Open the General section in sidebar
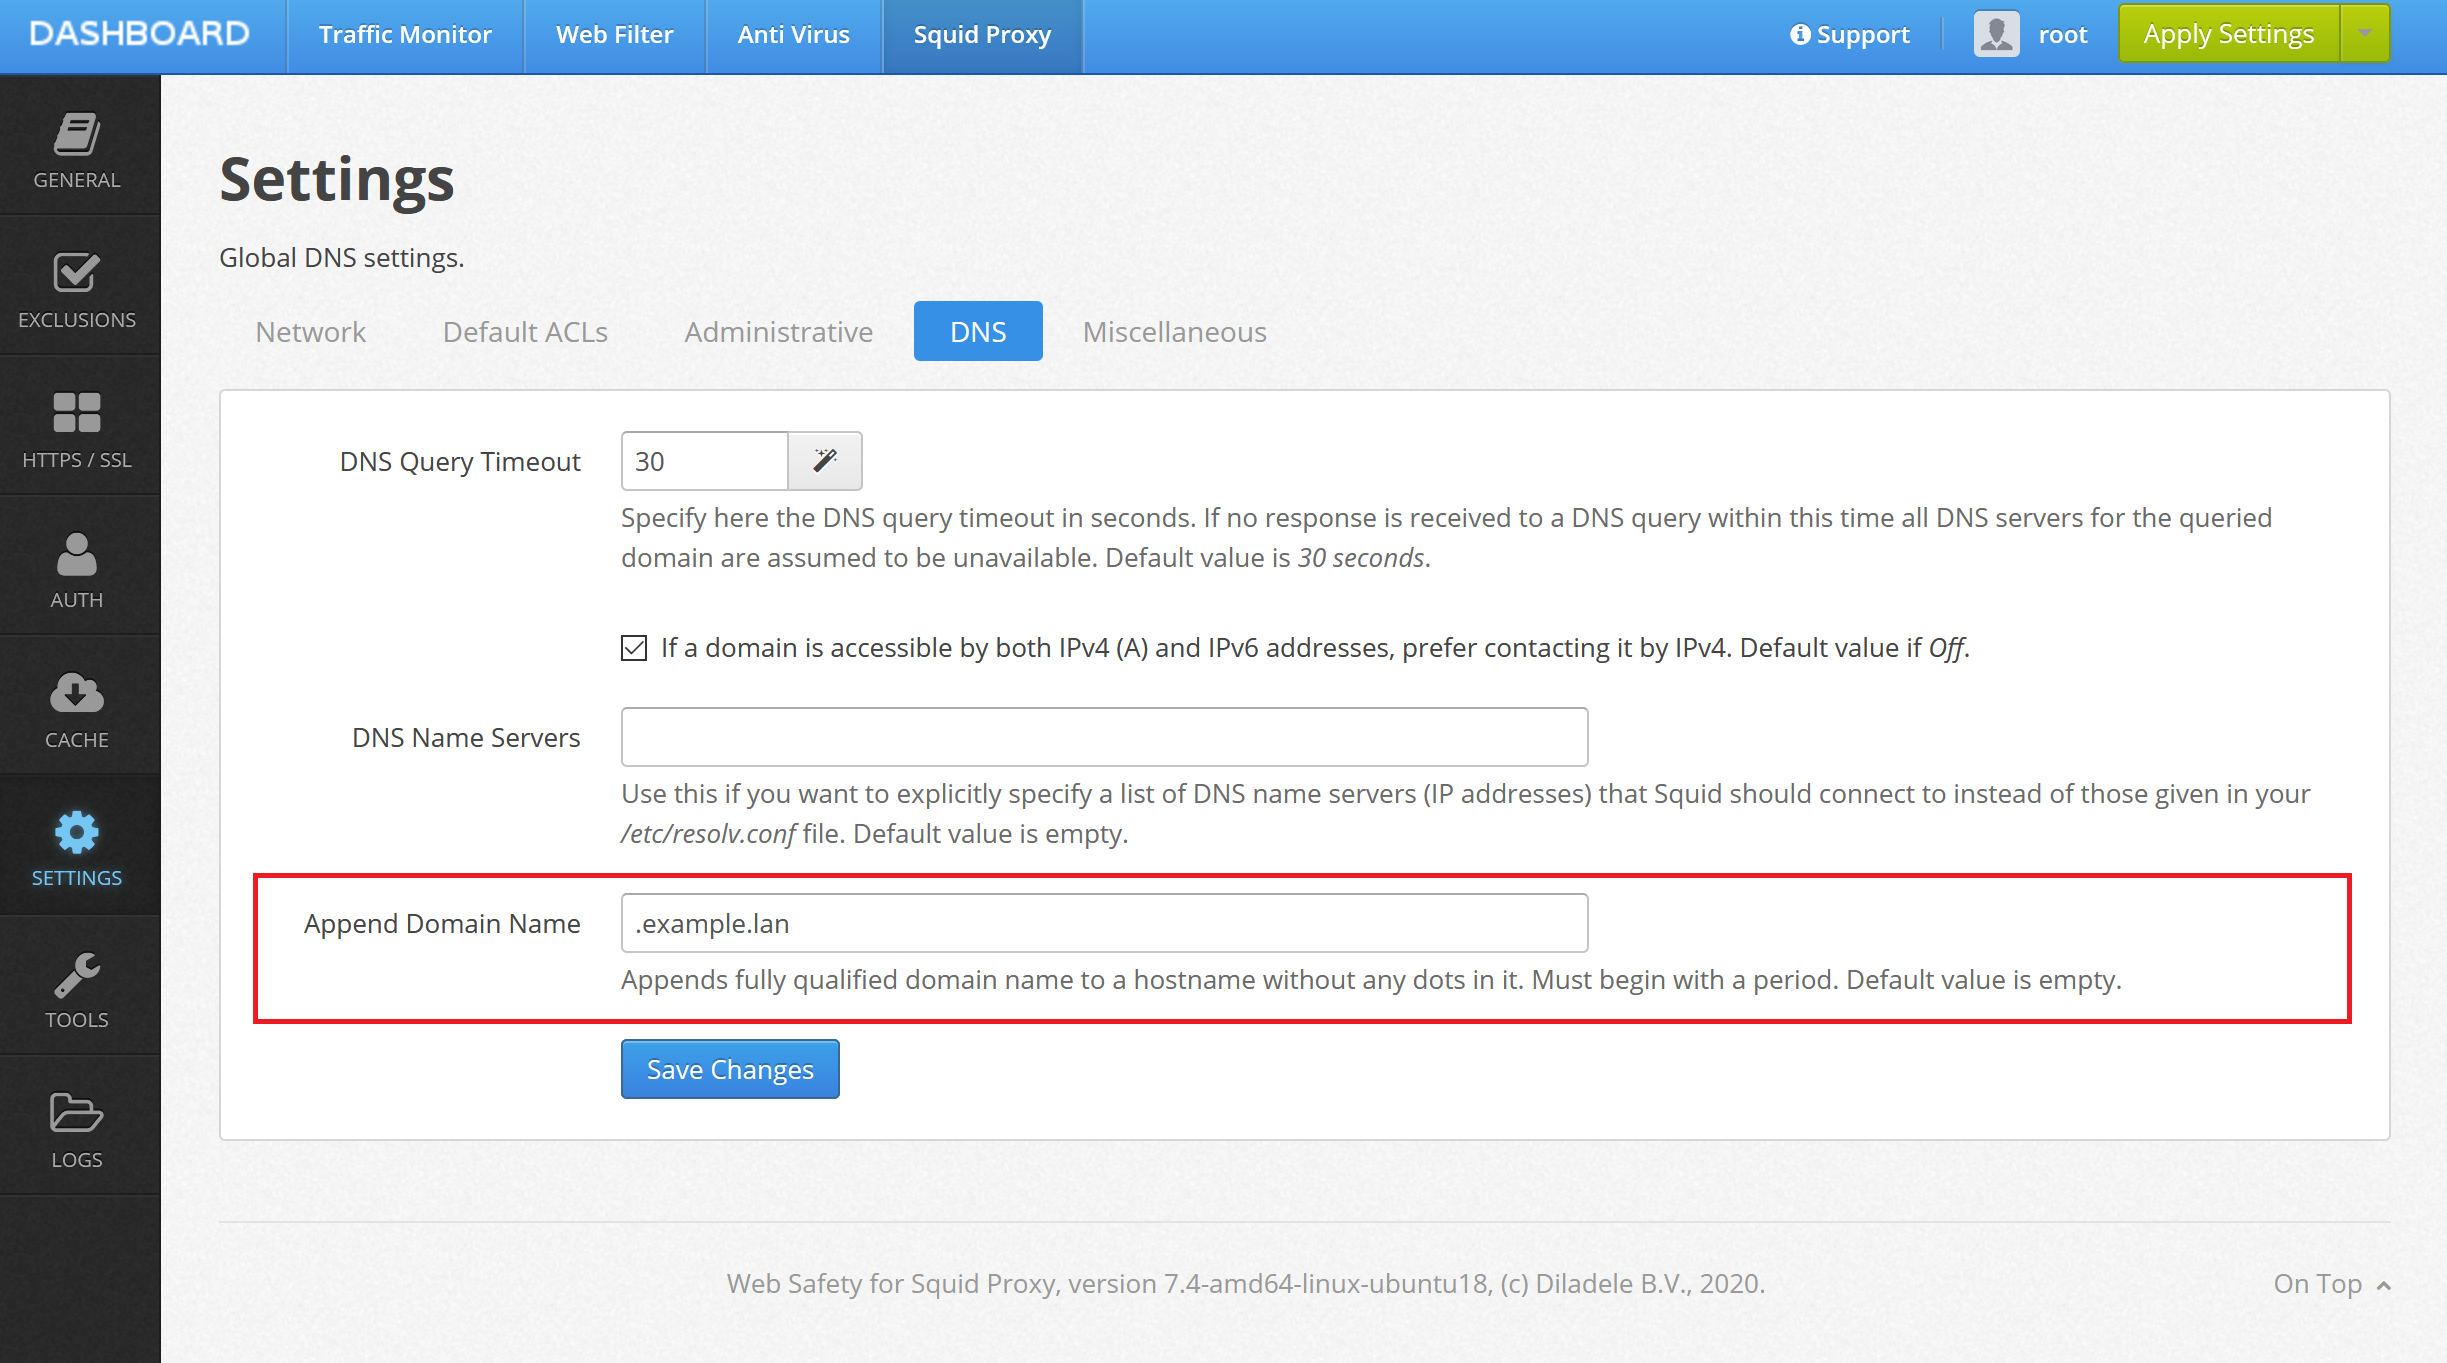2447x1363 pixels. pyautogui.click(x=77, y=150)
